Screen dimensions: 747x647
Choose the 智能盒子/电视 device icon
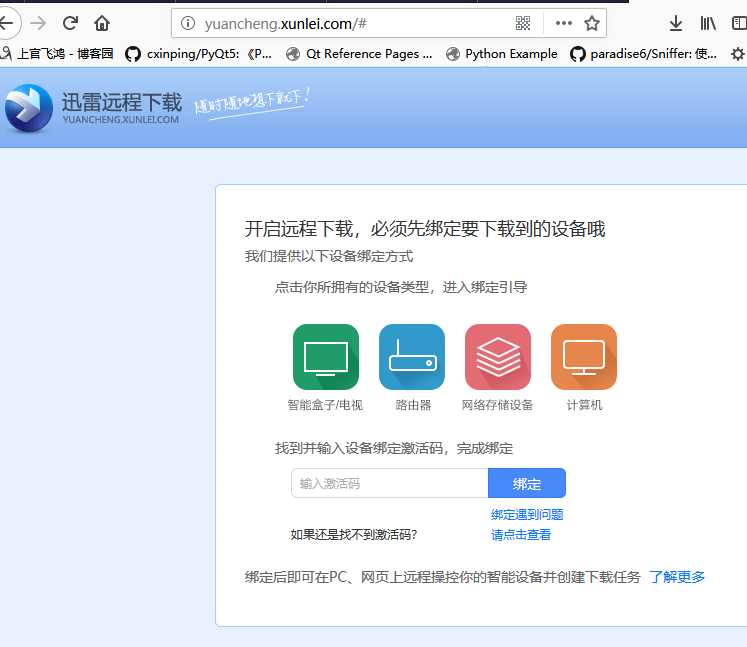[x=326, y=357]
